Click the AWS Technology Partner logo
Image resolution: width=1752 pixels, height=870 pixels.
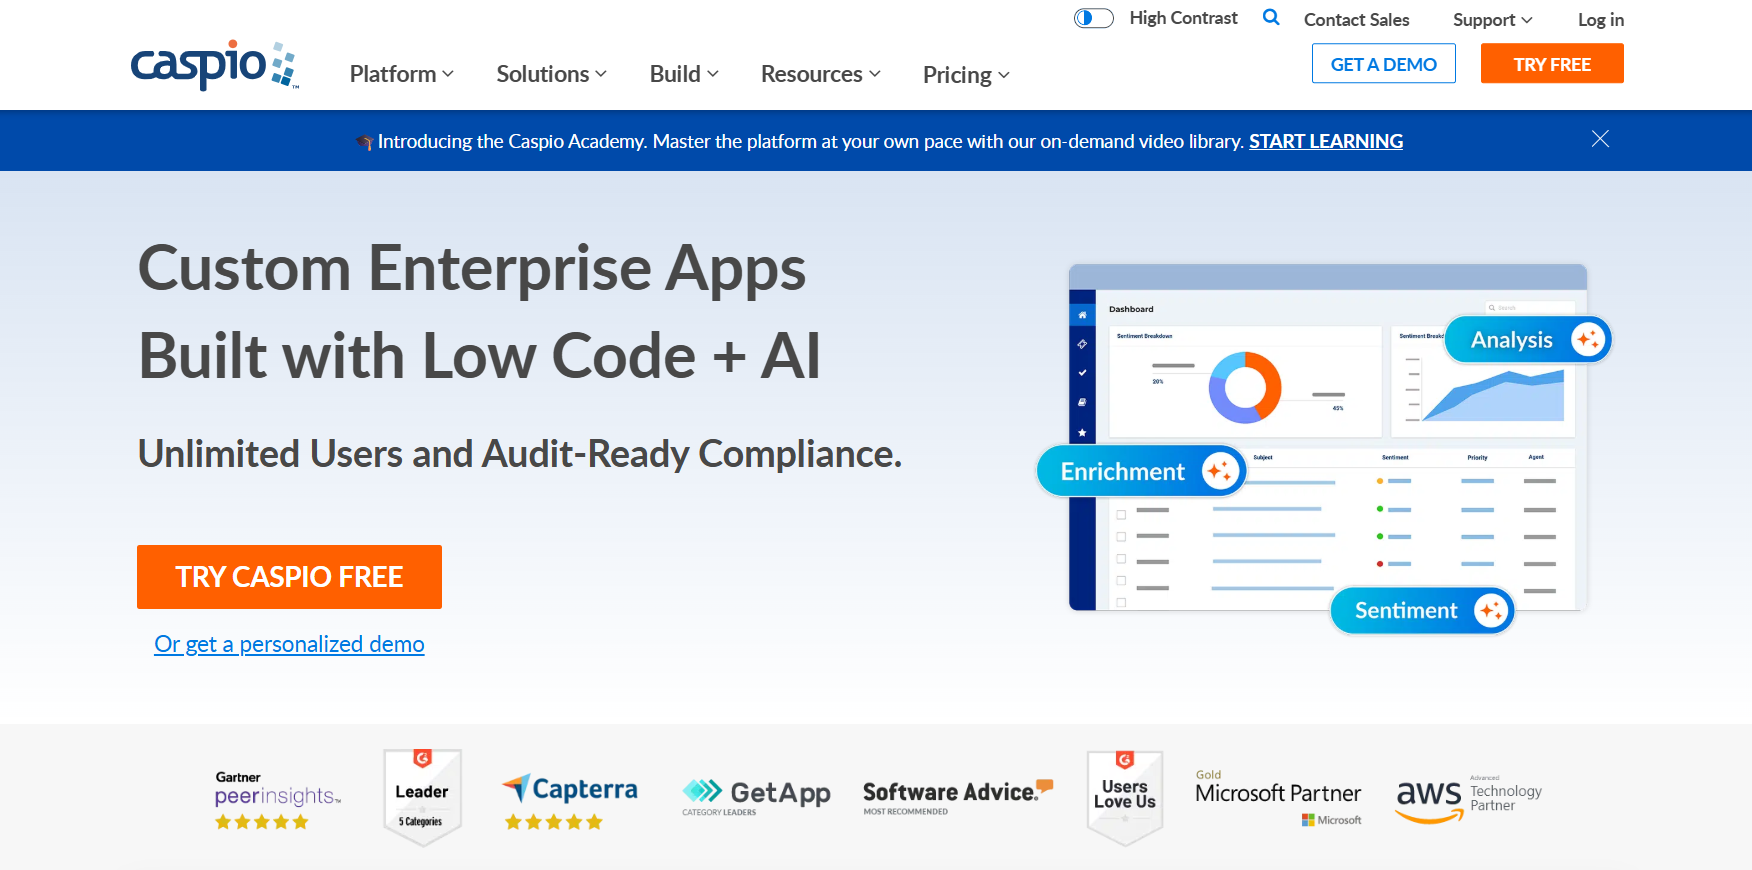click(x=1468, y=798)
